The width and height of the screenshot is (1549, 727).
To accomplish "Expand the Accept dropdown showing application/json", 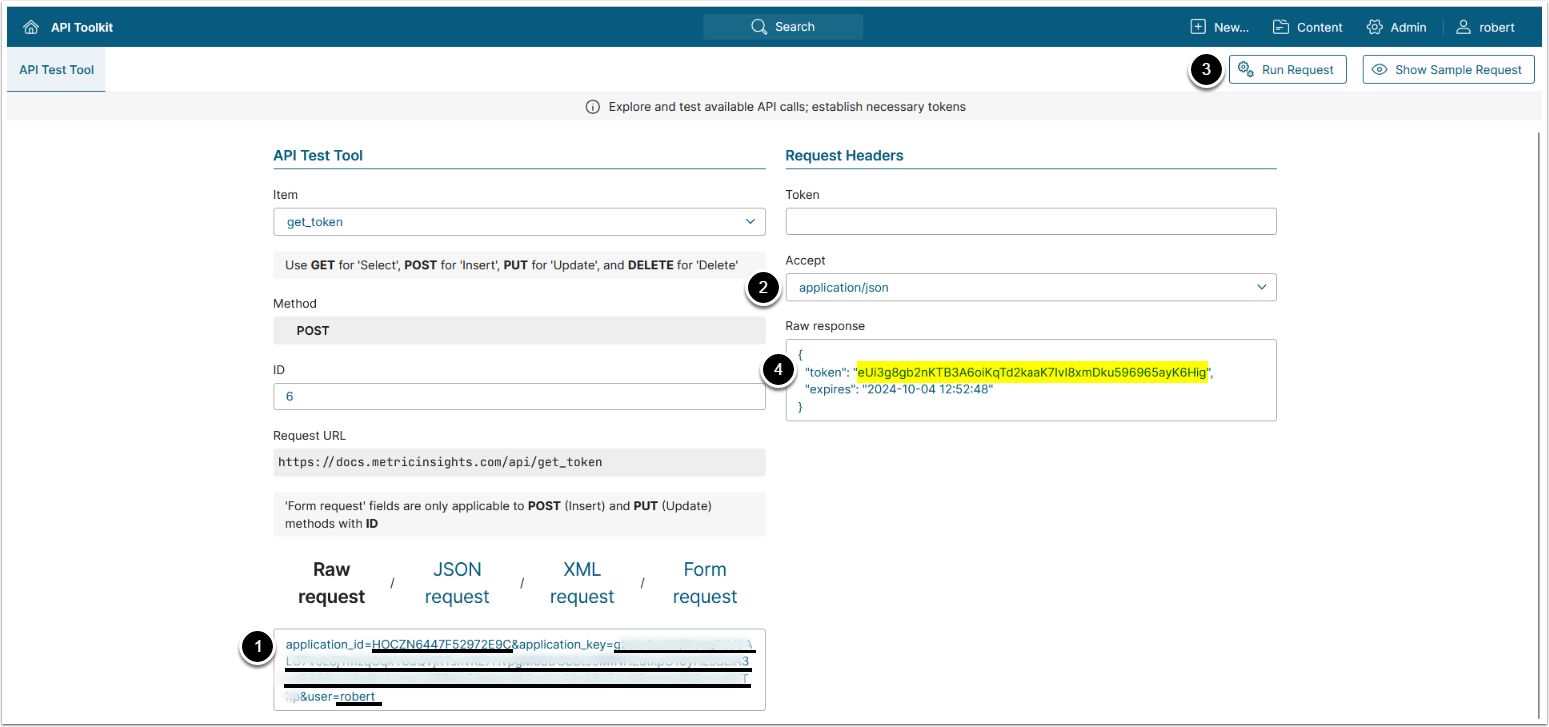I will [x=1031, y=287].
